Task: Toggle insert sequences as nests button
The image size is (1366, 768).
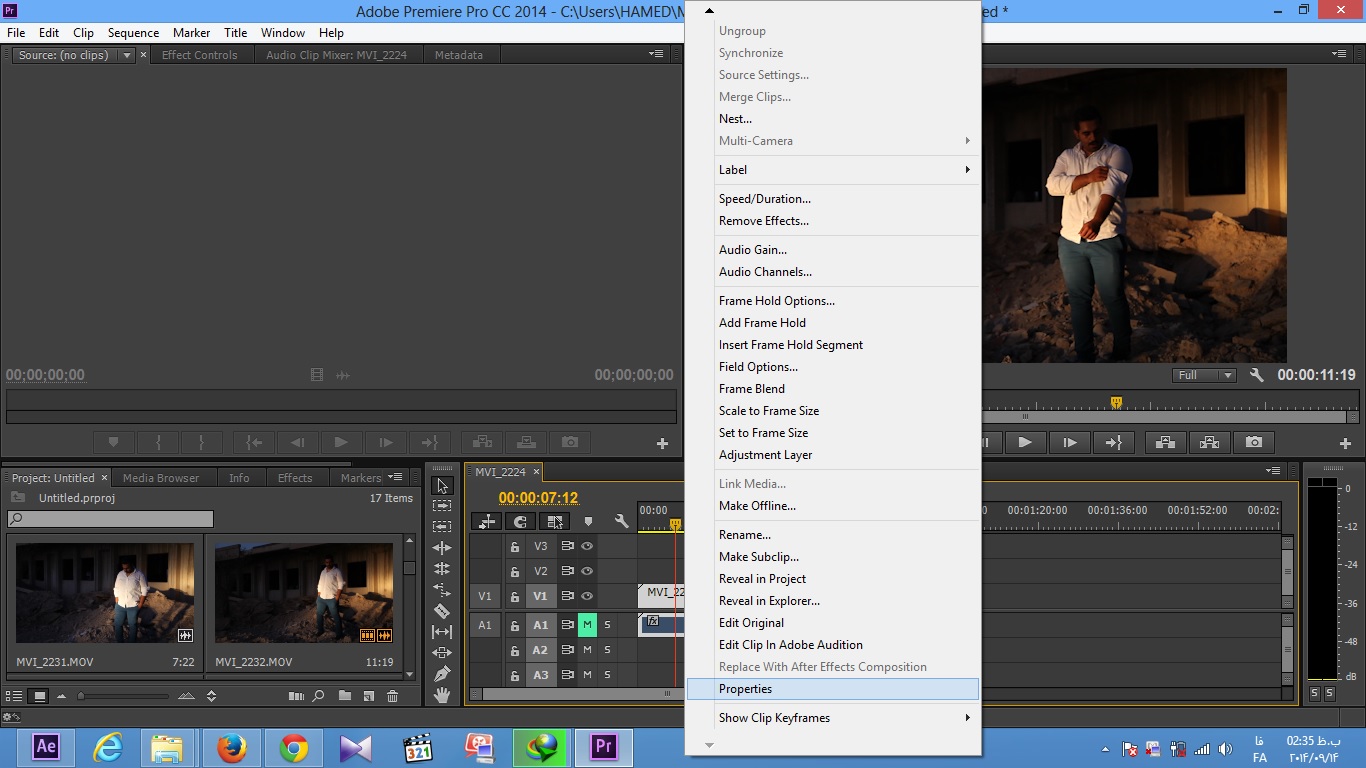Action: pos(487,521)
